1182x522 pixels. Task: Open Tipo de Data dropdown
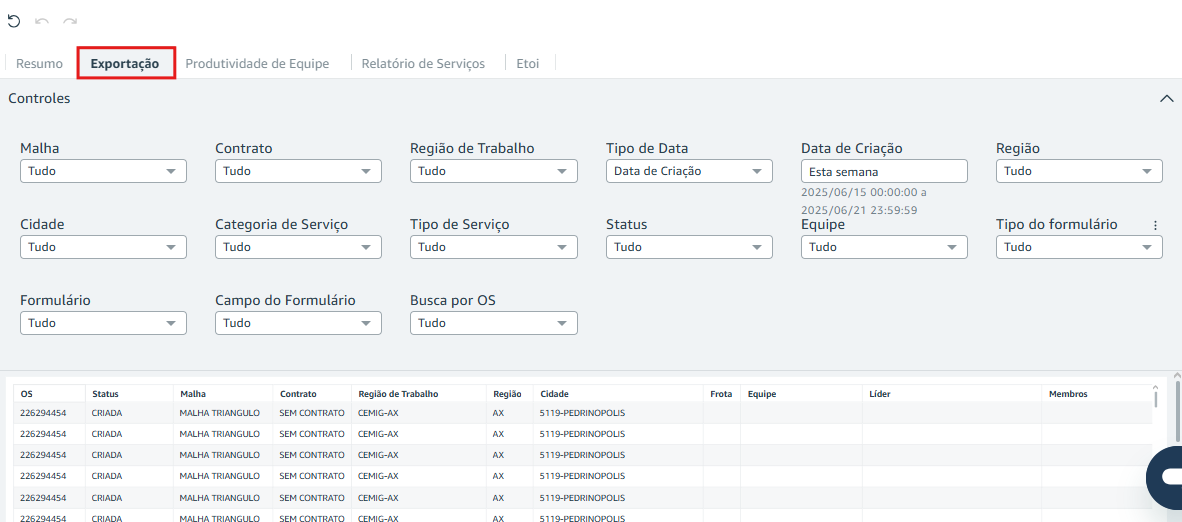click(689, 171)
